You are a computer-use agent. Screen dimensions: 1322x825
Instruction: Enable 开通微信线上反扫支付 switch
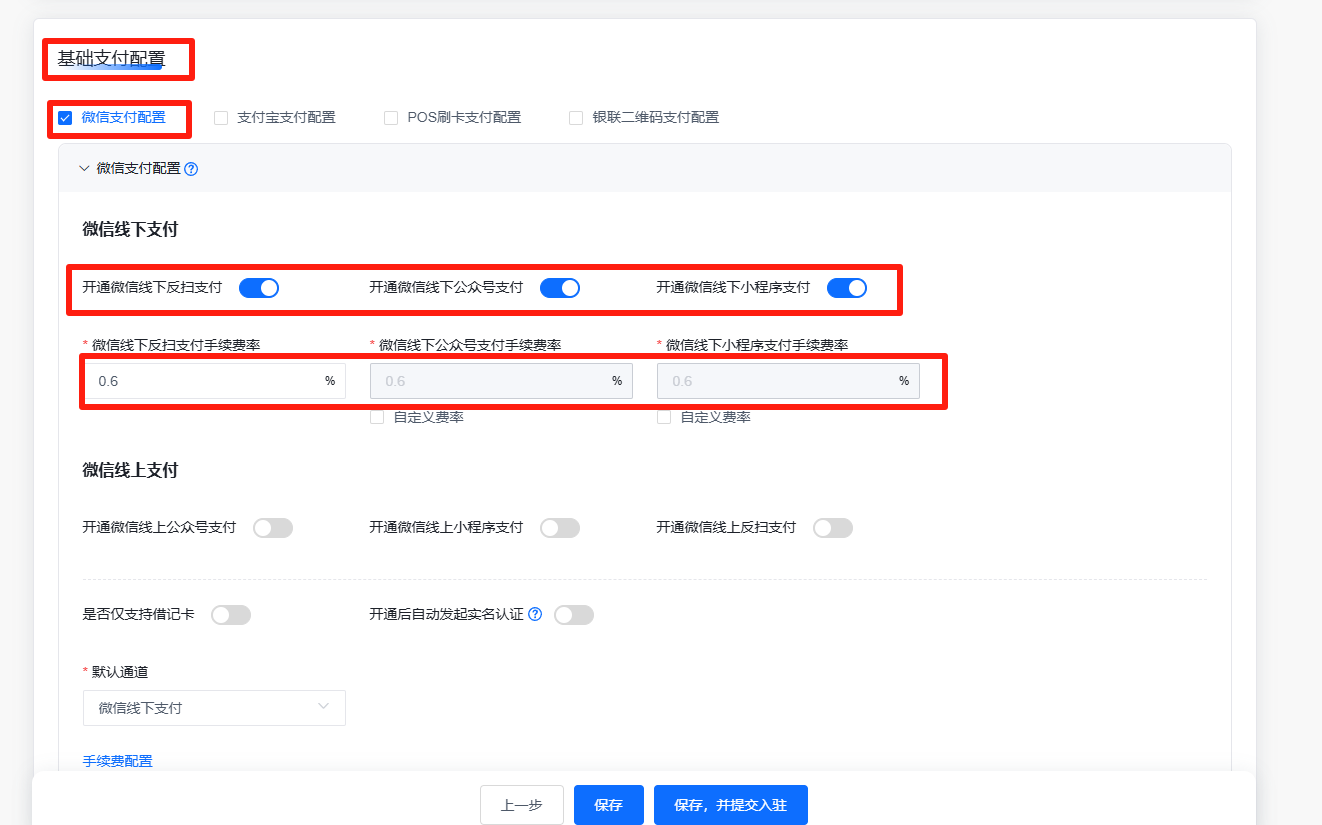tap(833, 528)
